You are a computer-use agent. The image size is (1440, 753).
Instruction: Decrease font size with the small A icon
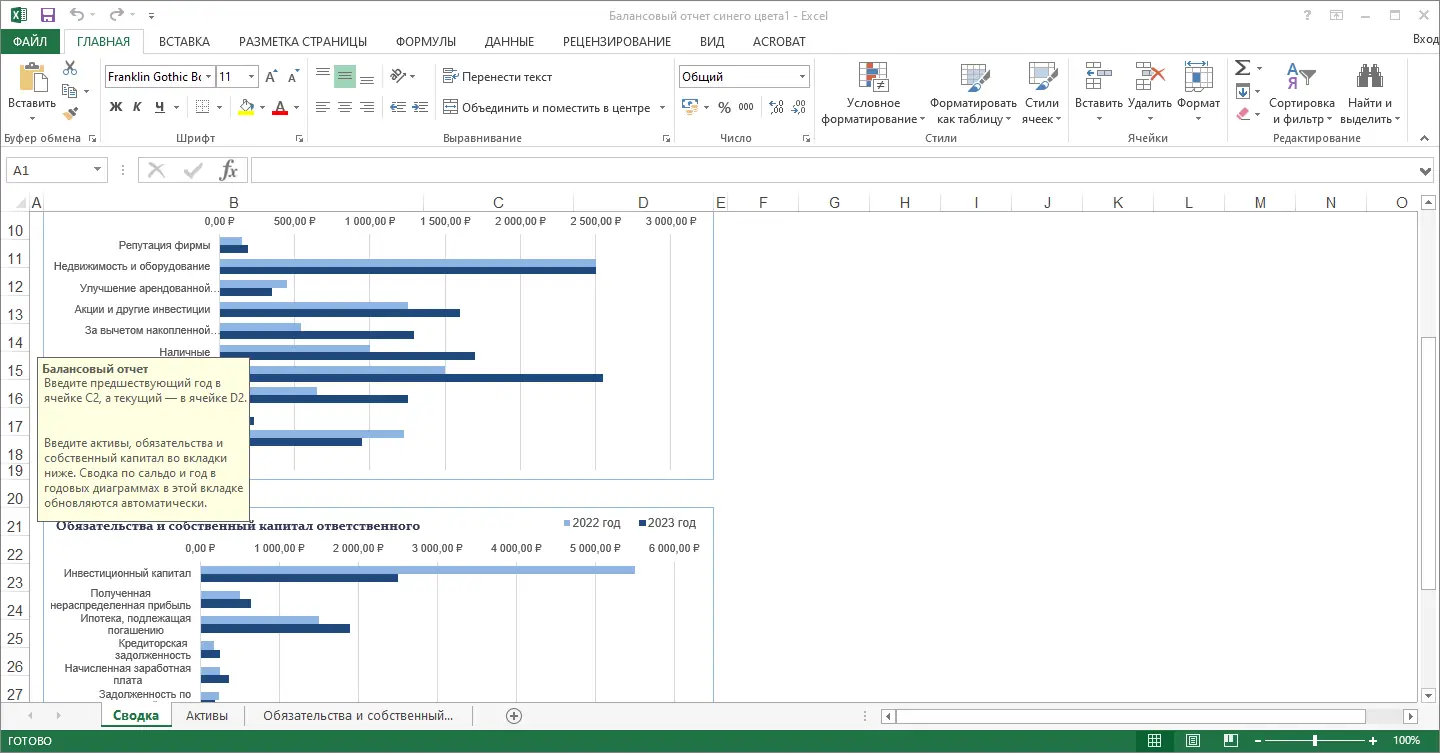(293, 77)
